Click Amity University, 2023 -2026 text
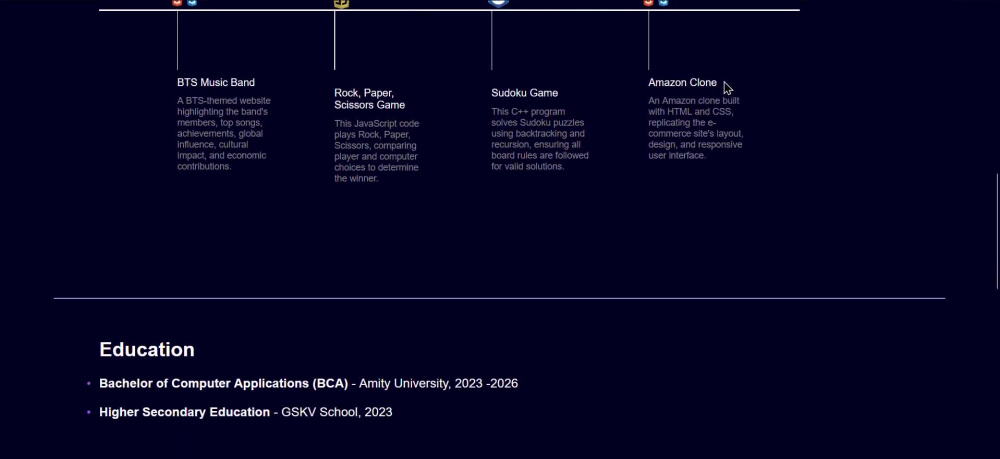The height and width of the screenshot is (459, 1000). tap(438, 383)
